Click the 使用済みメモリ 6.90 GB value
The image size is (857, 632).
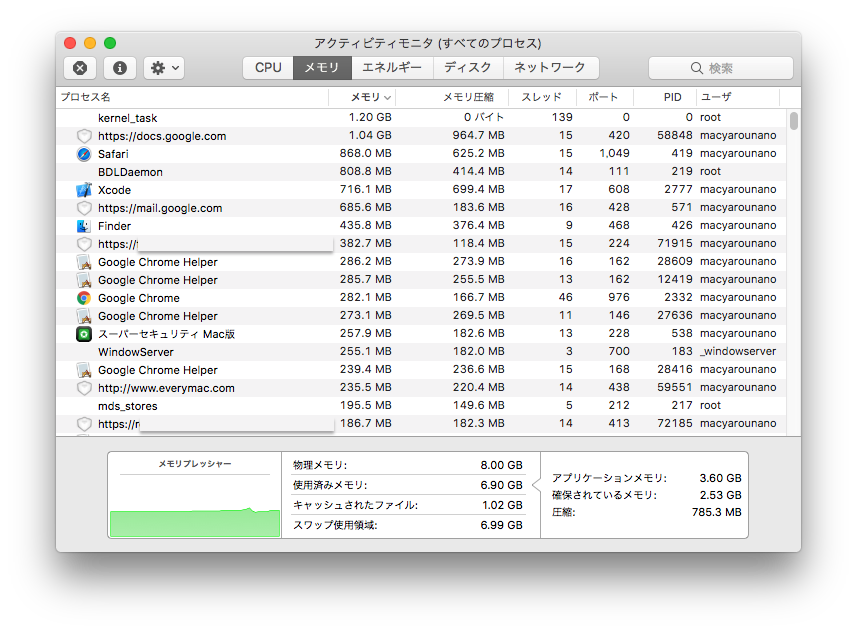[x=501, y=485]
